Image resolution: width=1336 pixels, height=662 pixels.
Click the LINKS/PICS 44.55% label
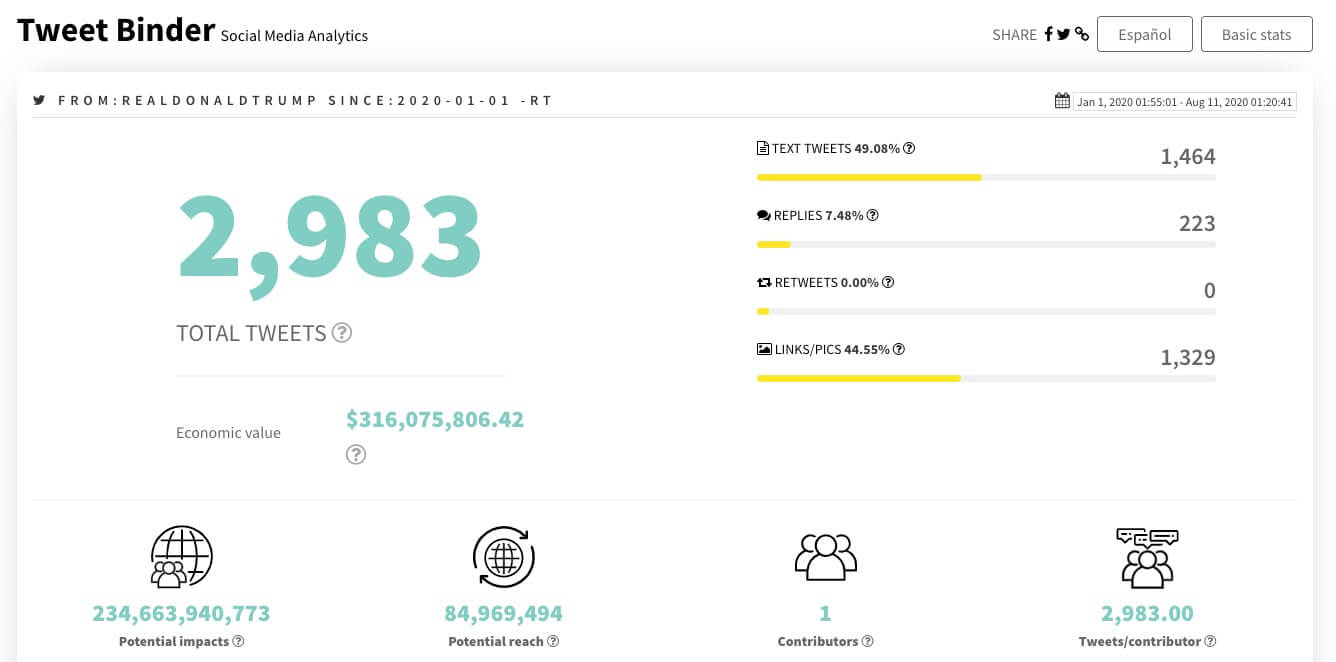(x=832, y=349)
